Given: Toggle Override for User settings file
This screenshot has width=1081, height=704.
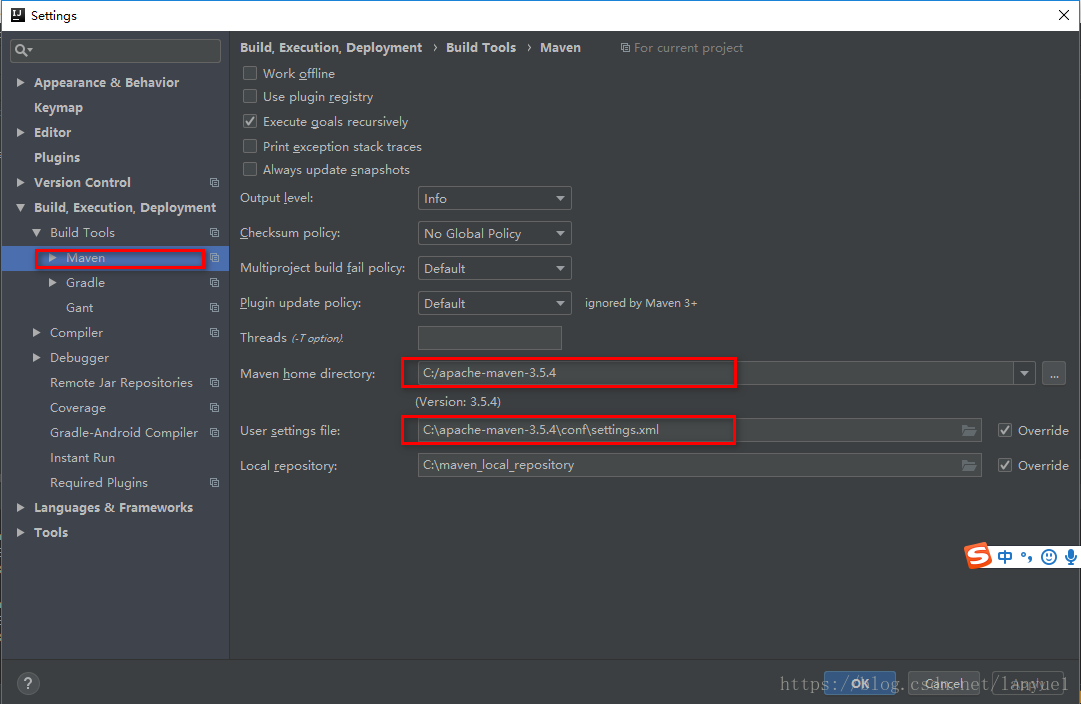Looking at the screenshot, I should click(1004, 430).
